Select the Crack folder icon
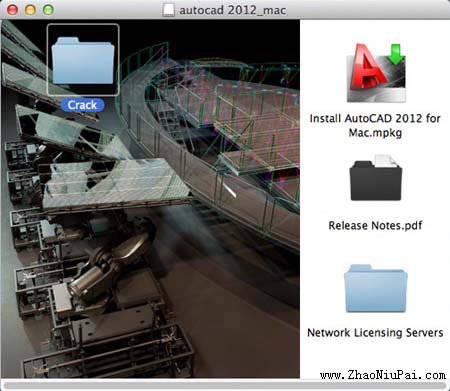This screenshot has width=450, height=391. [83, 60]
